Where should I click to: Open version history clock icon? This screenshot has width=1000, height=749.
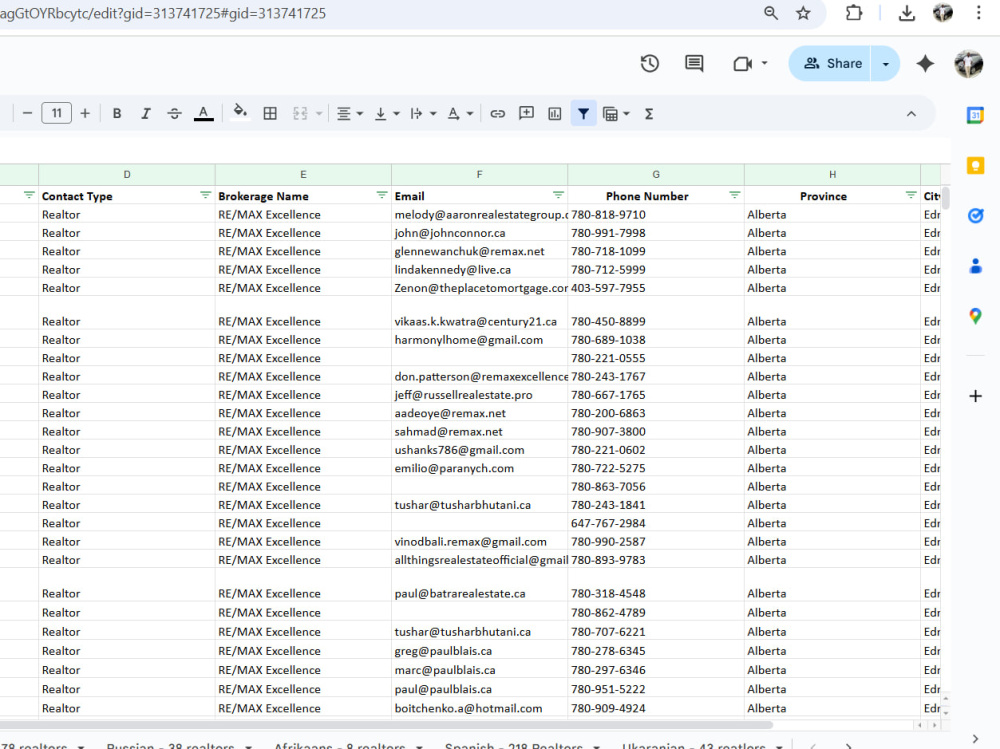[x=649, y=63]
